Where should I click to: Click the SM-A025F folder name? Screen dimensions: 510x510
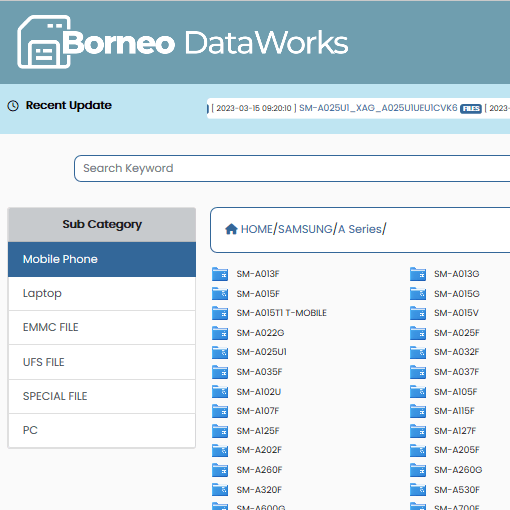(x=457, y=333)
